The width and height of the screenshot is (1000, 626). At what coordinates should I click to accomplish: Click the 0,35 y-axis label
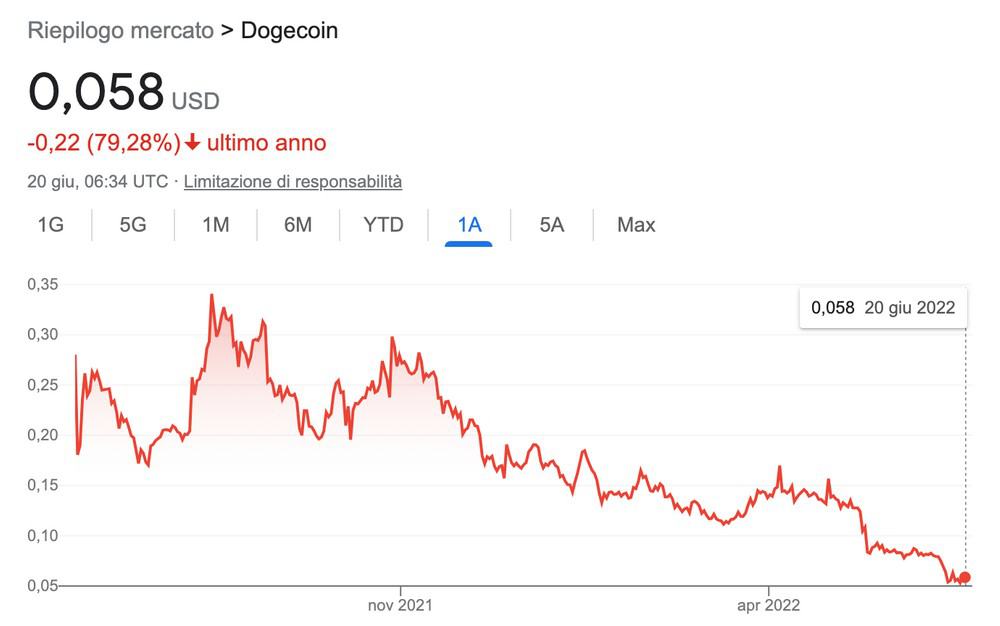click(x=43, y=284)
